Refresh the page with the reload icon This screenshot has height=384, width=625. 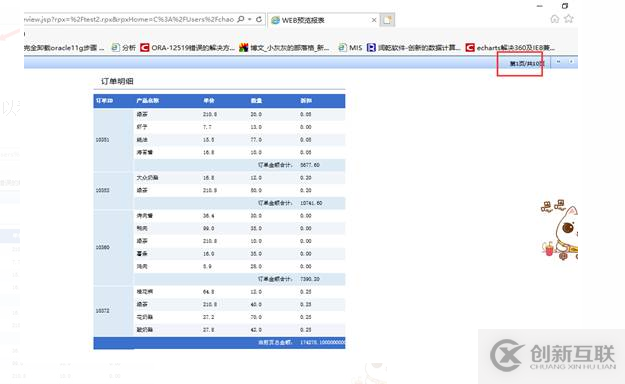click(x=259, y=19)
